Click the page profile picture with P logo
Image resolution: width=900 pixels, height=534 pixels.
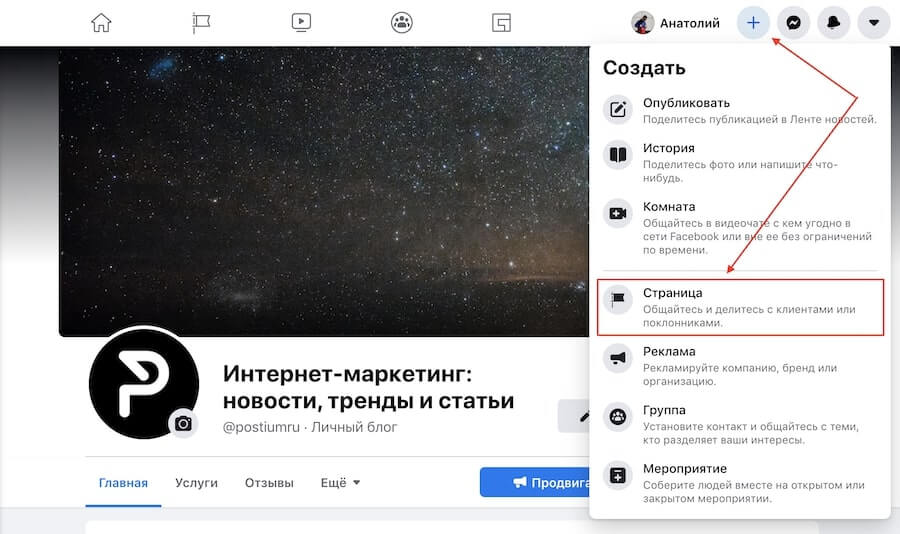[143, 384]
